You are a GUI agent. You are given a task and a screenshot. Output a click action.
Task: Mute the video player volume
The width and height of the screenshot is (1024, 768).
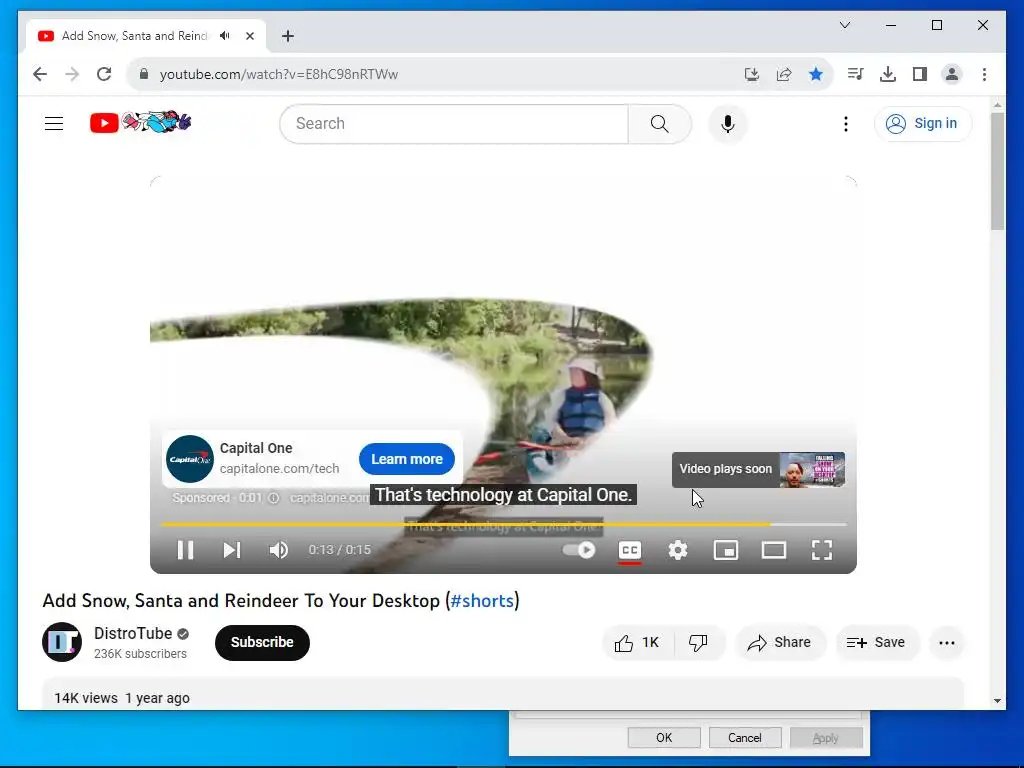[x=279, y=550]
